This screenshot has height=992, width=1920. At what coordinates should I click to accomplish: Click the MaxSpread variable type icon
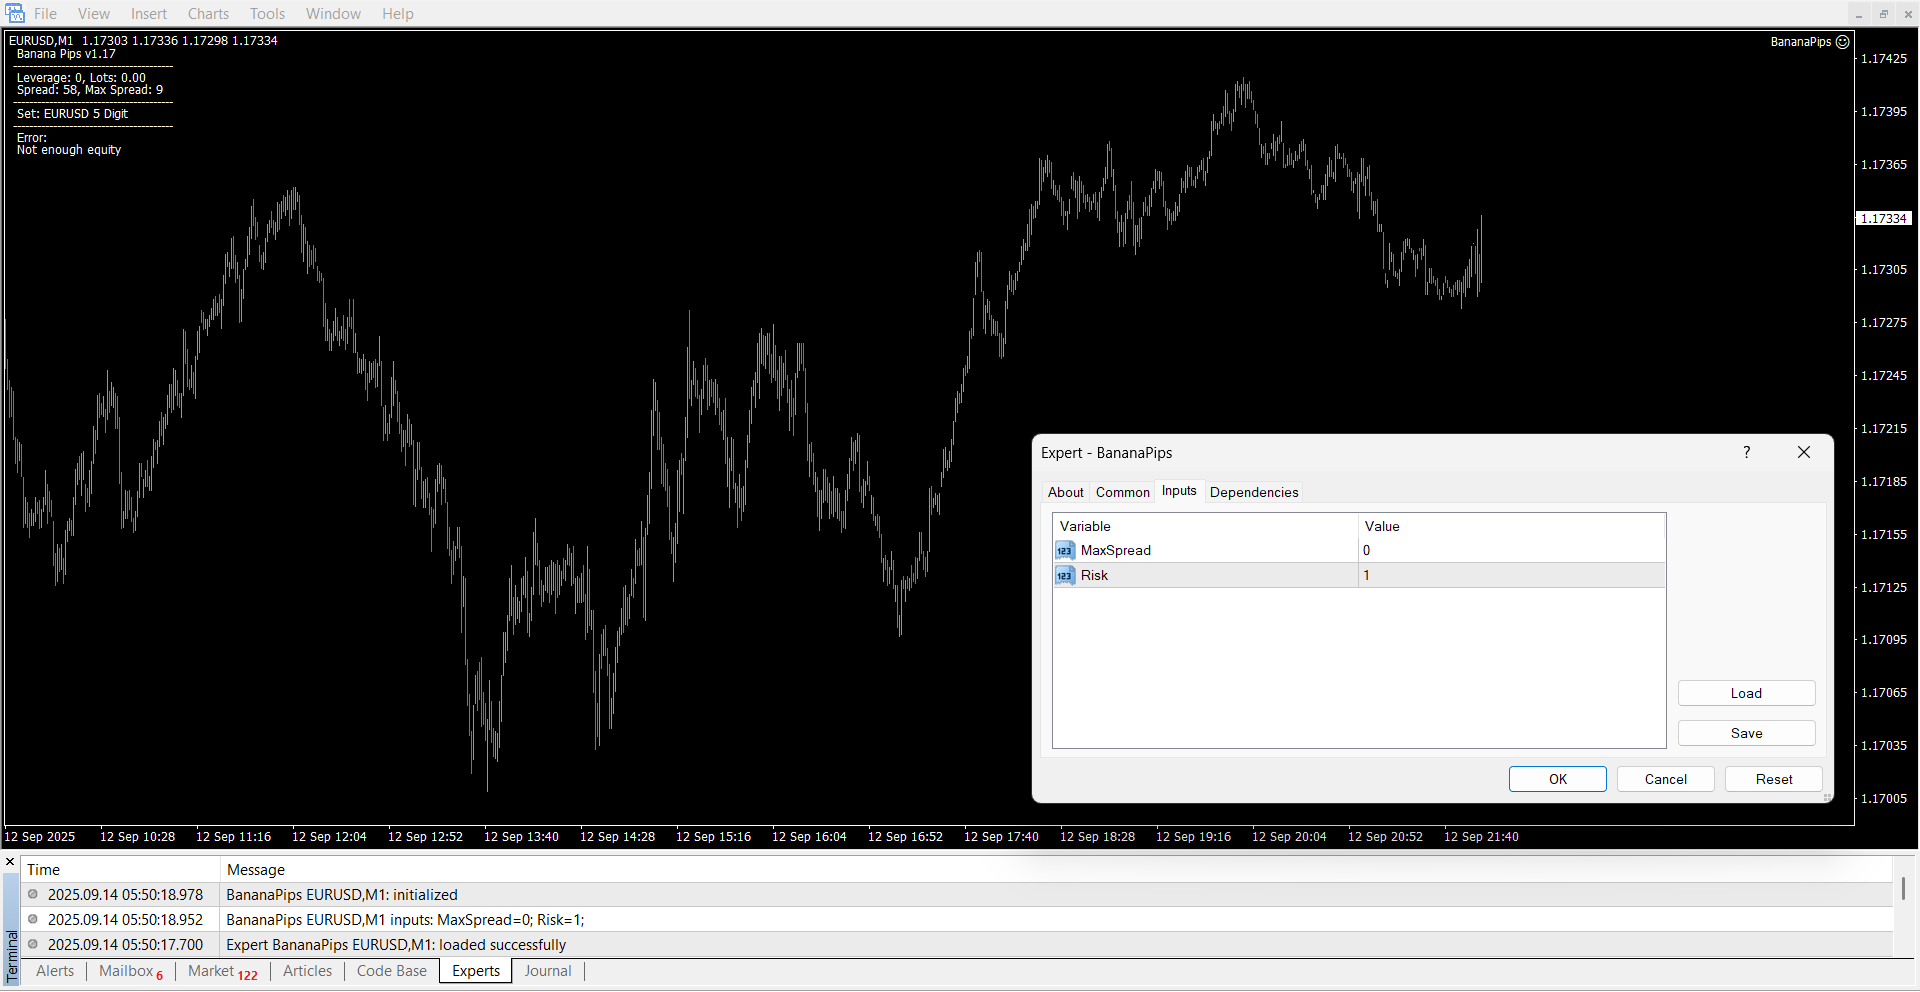(1064, 551)
